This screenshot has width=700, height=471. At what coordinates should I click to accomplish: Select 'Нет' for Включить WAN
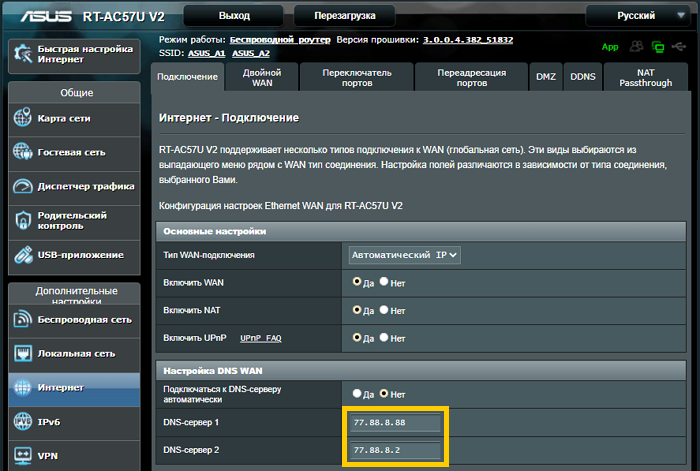(x=384, y=283)
